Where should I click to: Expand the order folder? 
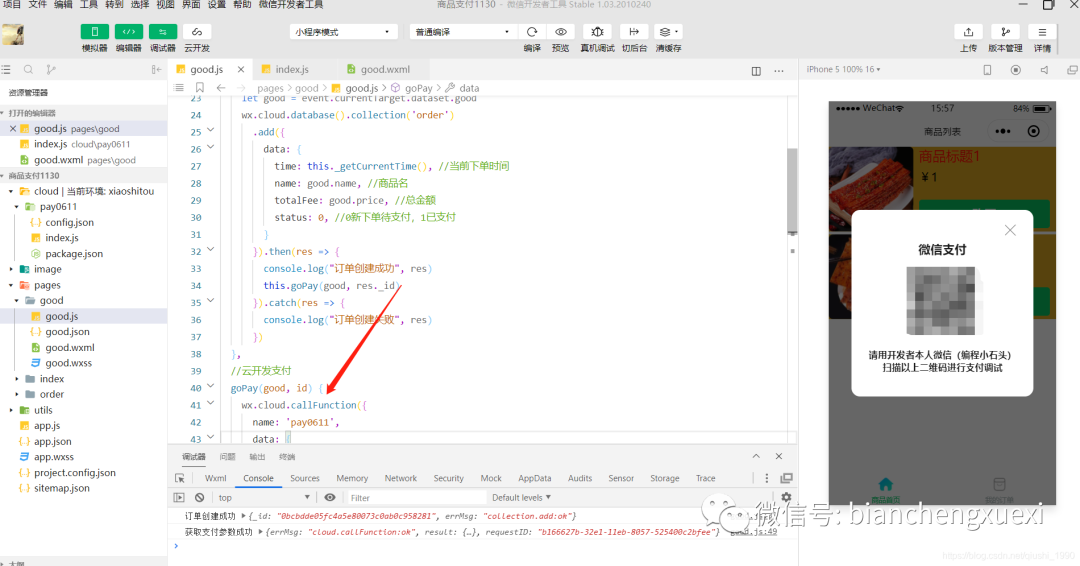tap(17, 395)
